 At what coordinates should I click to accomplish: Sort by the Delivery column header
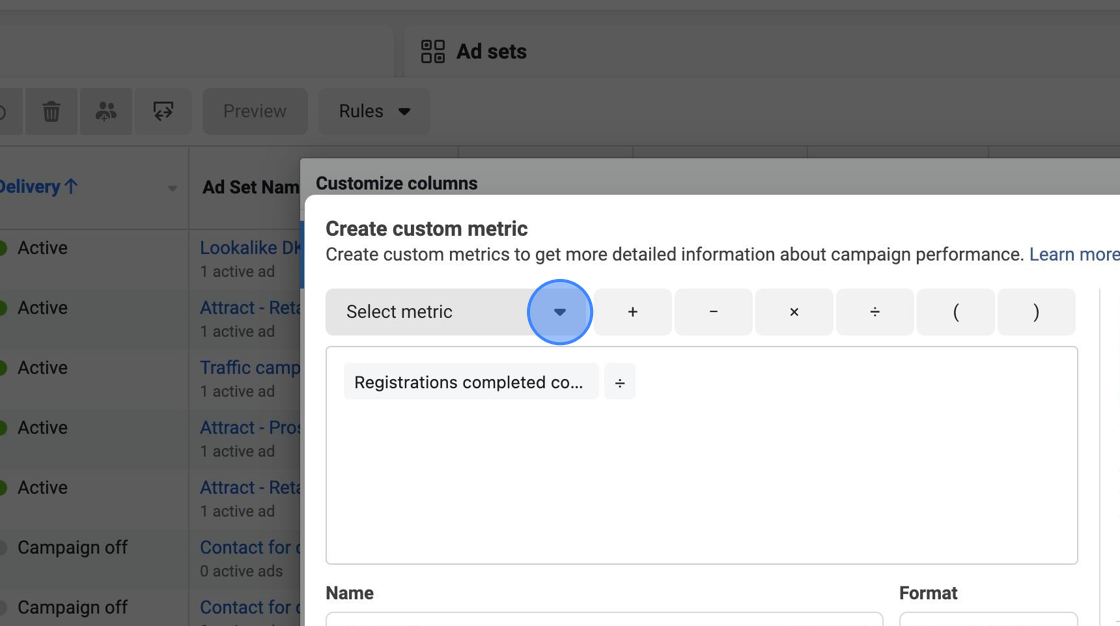tap(40, 186)
